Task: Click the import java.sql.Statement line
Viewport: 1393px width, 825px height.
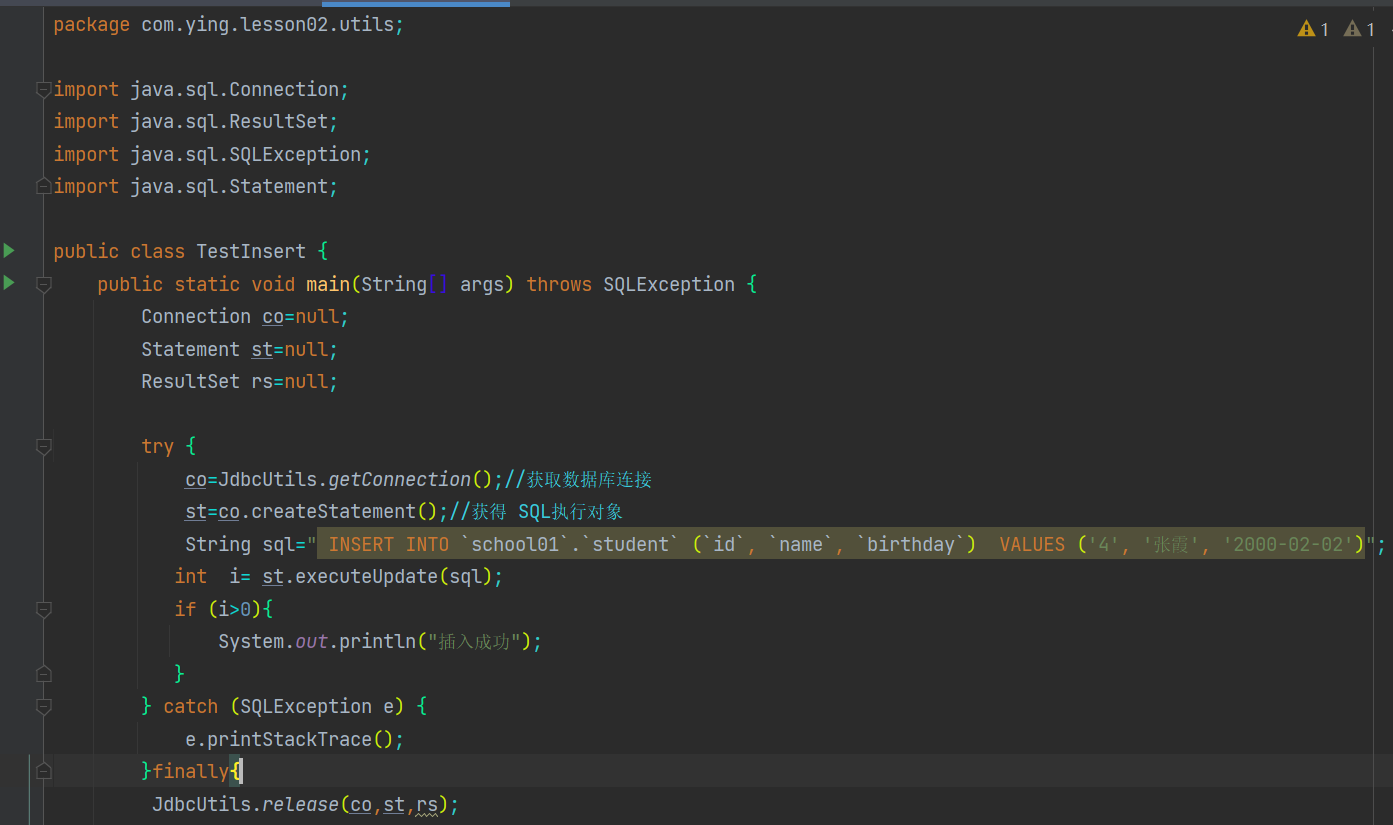Action: pos(196,186)
